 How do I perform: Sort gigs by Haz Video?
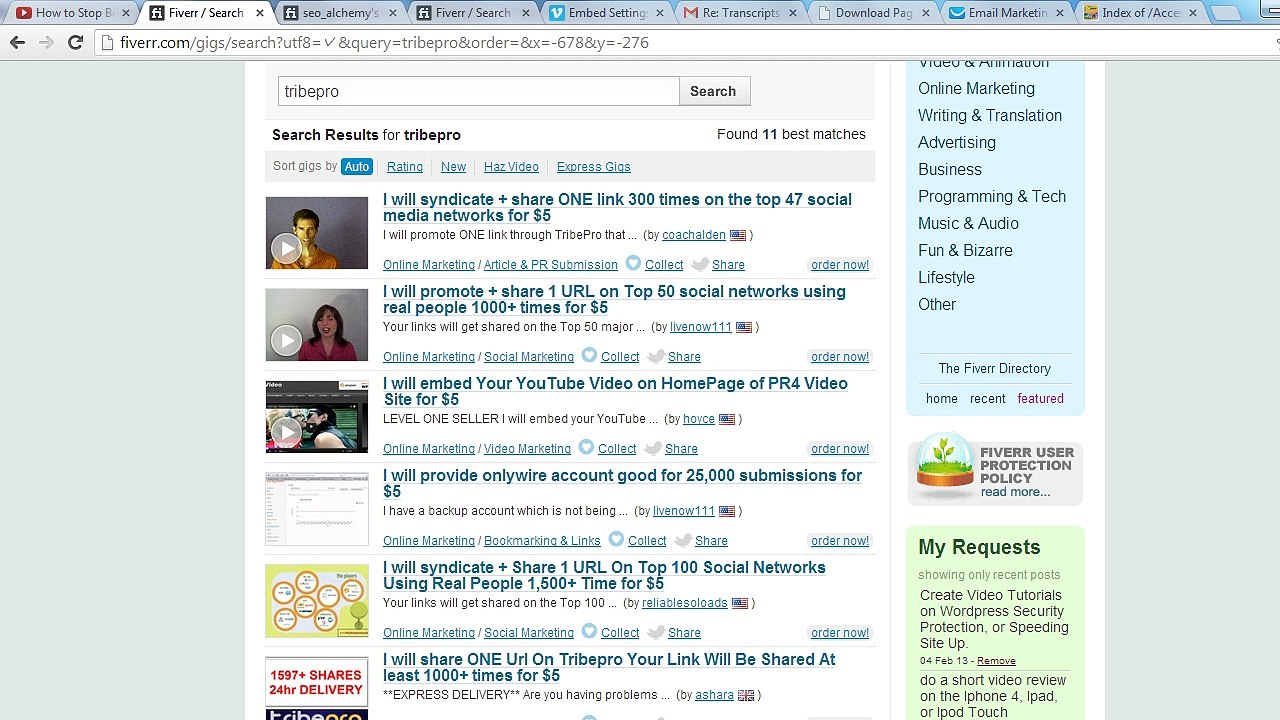511,167
